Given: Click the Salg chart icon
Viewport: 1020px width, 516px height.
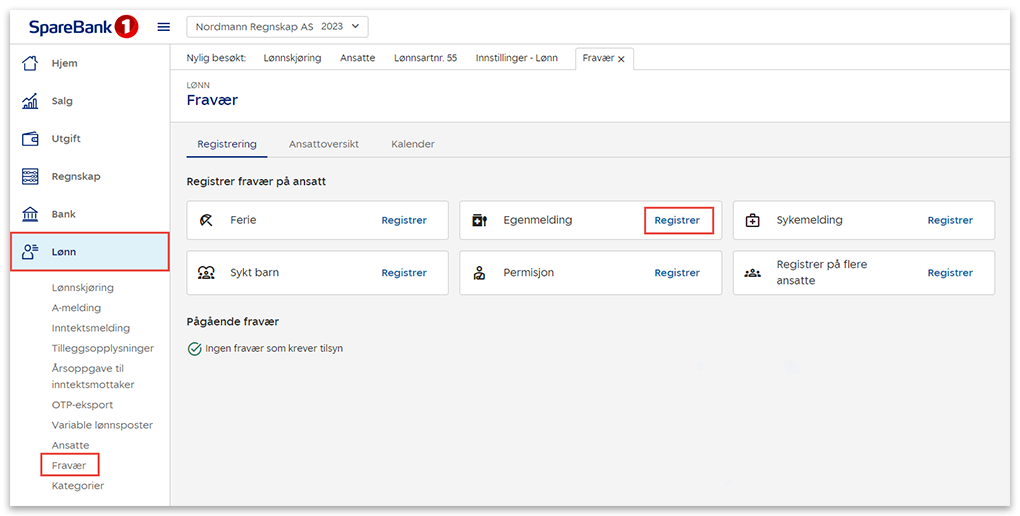Looking at the screenshot, I should (x=30, y=101).
